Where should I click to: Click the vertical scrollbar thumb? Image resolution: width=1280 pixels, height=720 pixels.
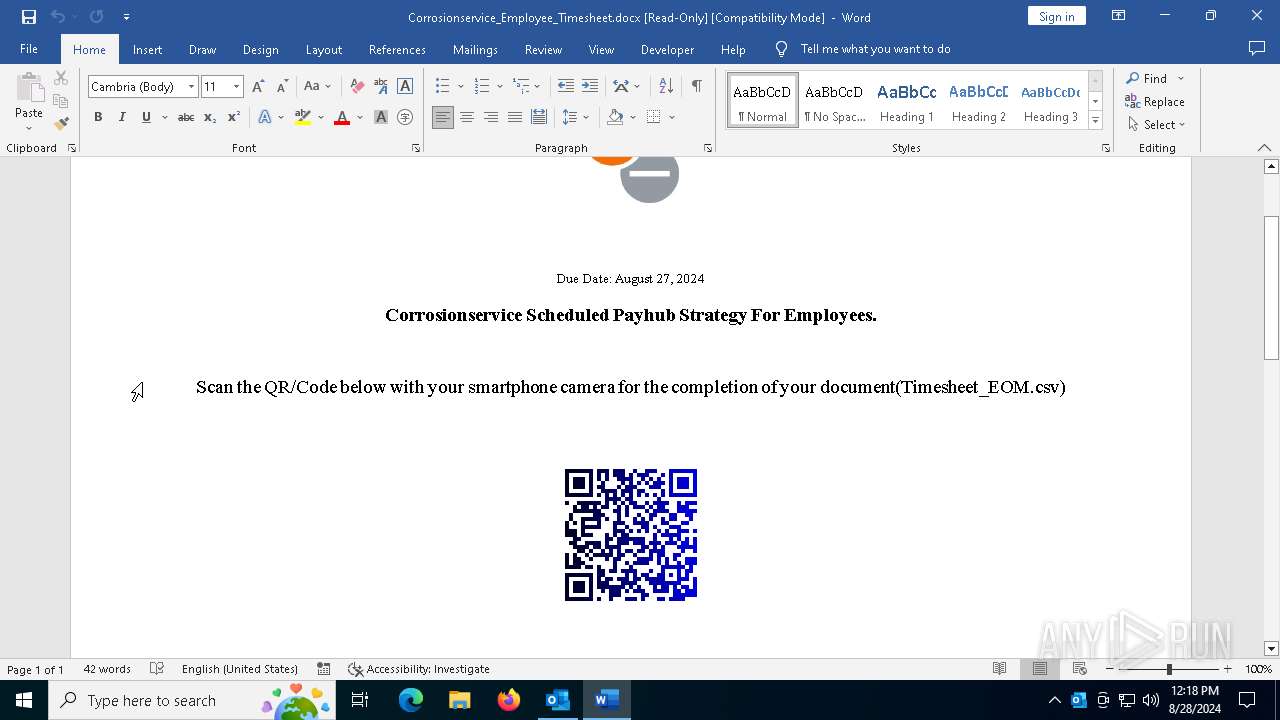tap(1272, 288)
